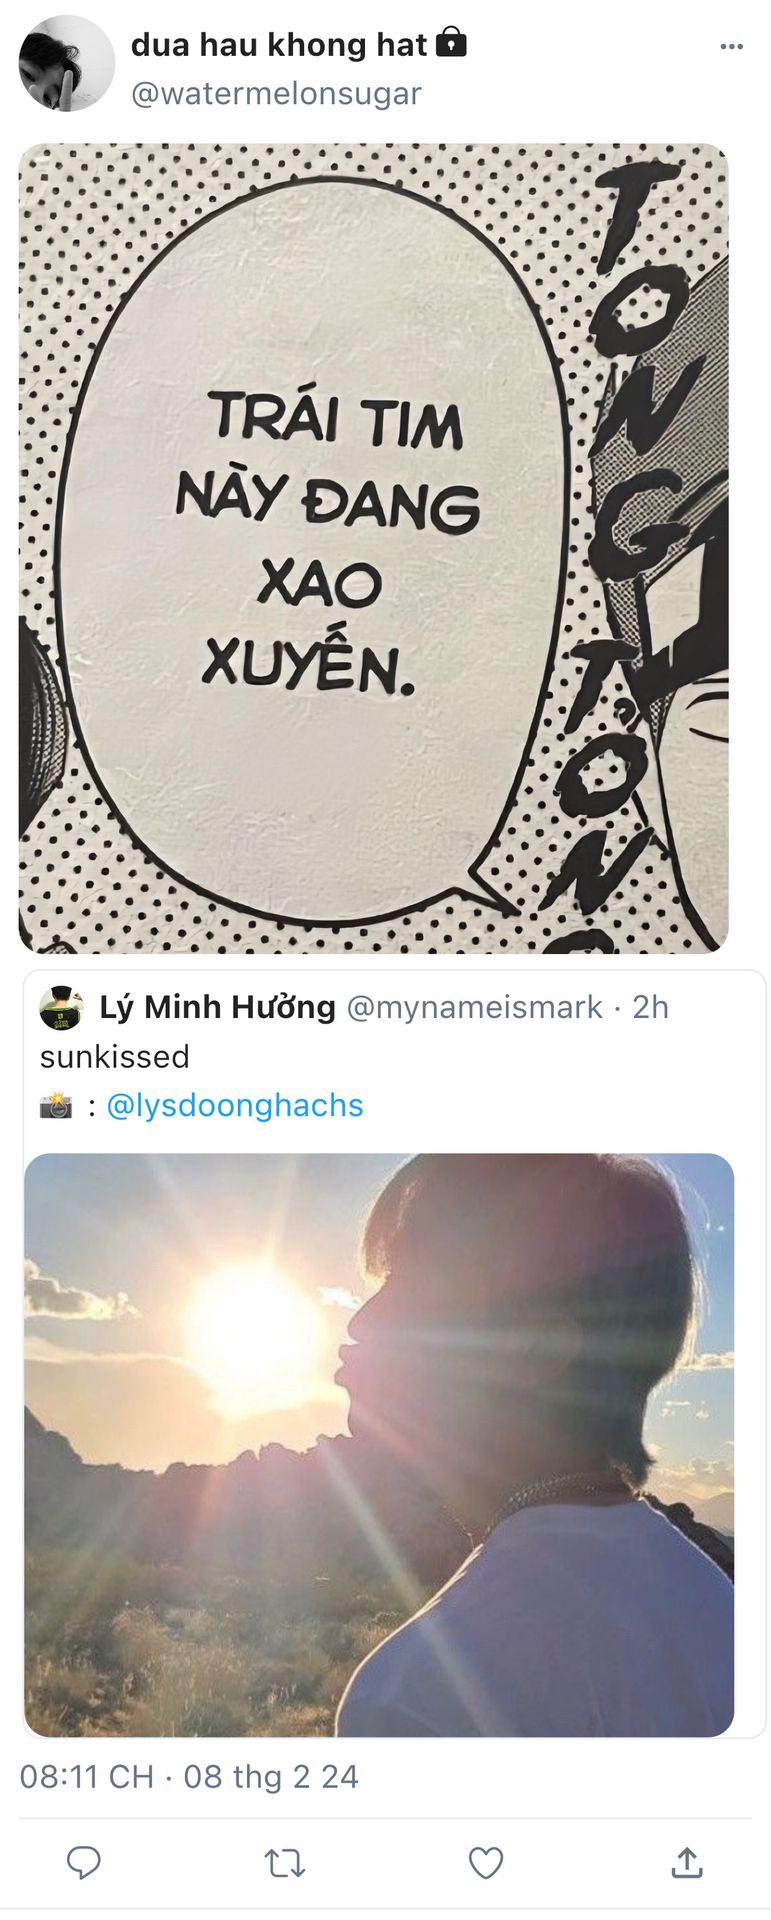771x1920 pixels.
Task: Open Lý Minh Hưởng's small avatar
Action: [x=61, y=1007]
